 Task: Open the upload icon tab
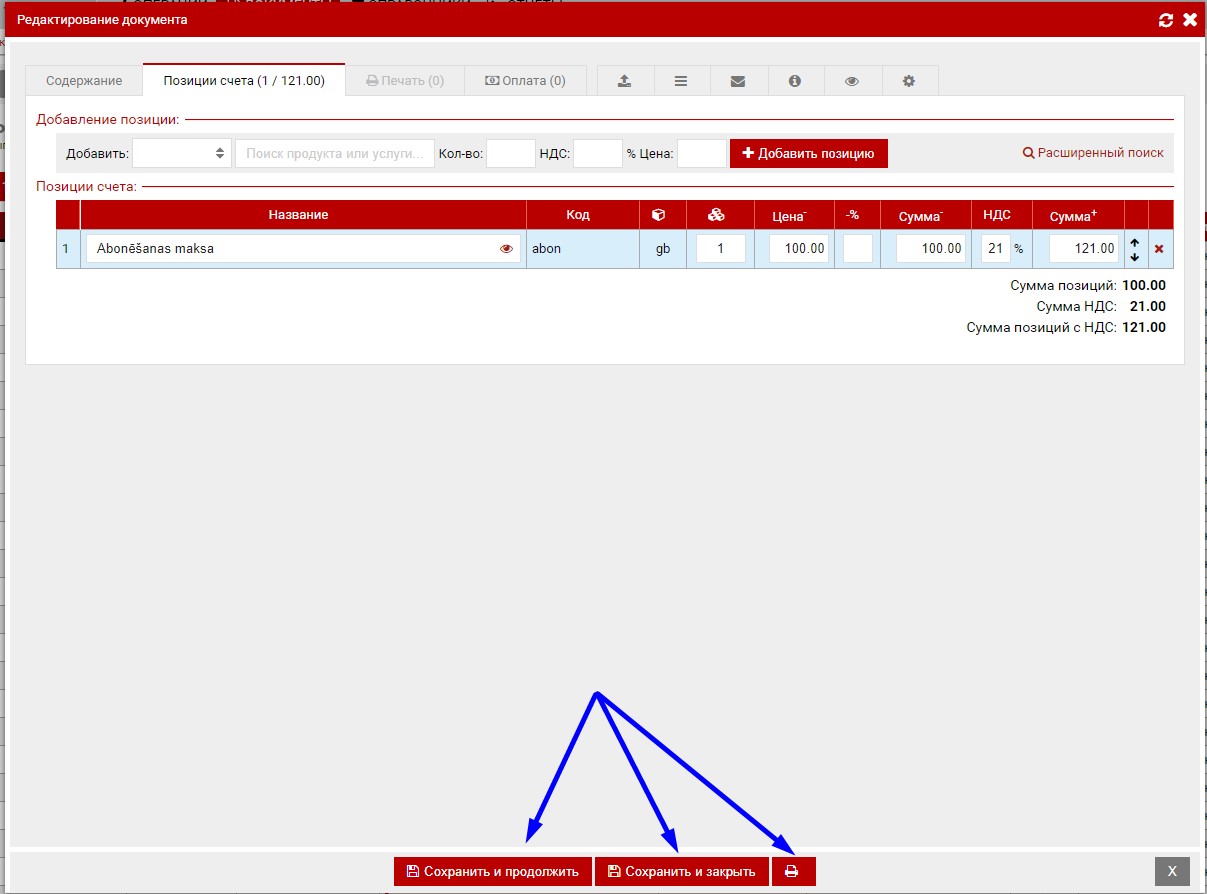625,81
